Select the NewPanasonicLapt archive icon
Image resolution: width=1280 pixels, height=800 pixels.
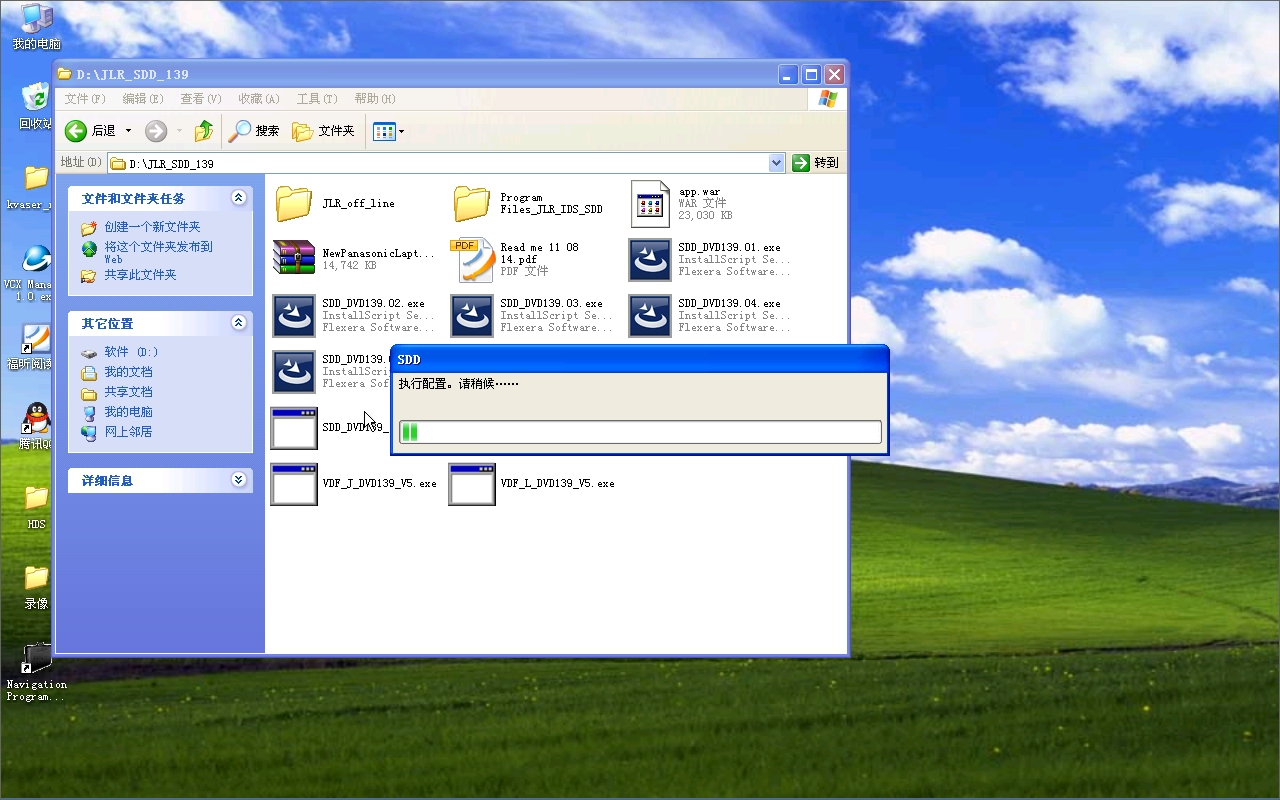point(294,259)
